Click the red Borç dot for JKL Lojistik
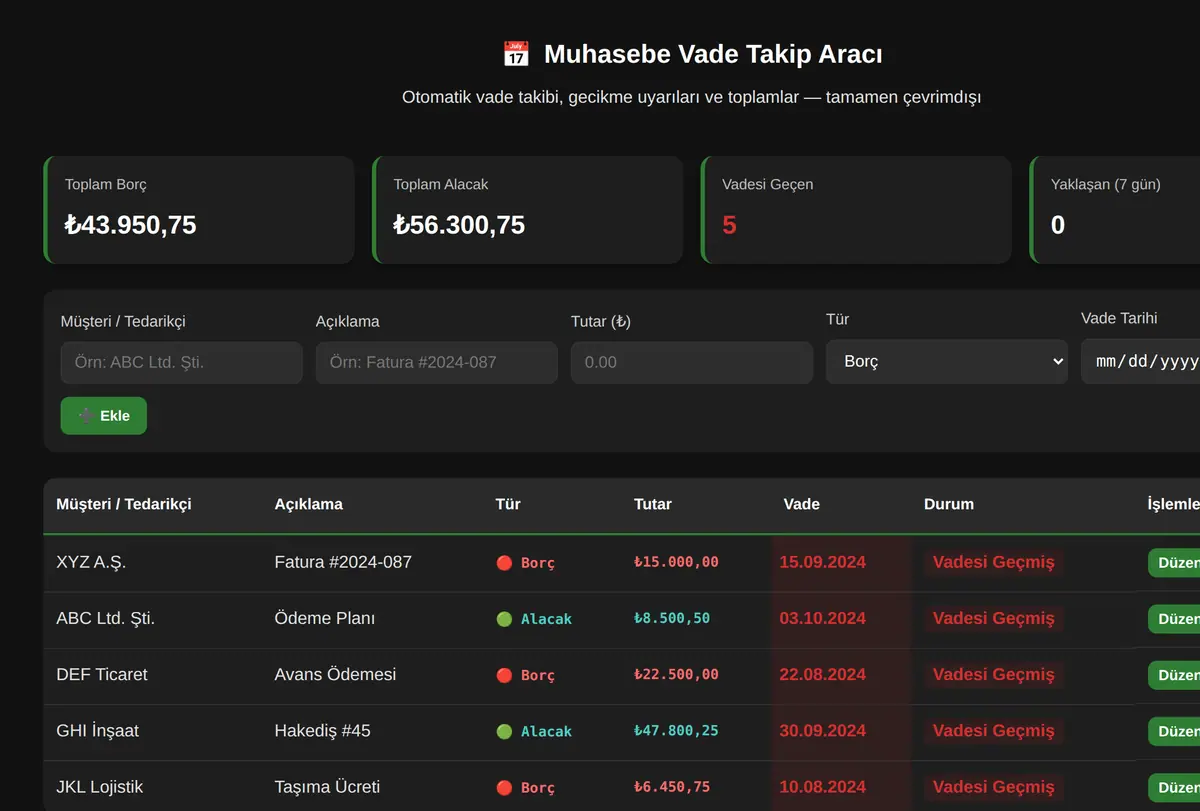 [x=504, y=787]
